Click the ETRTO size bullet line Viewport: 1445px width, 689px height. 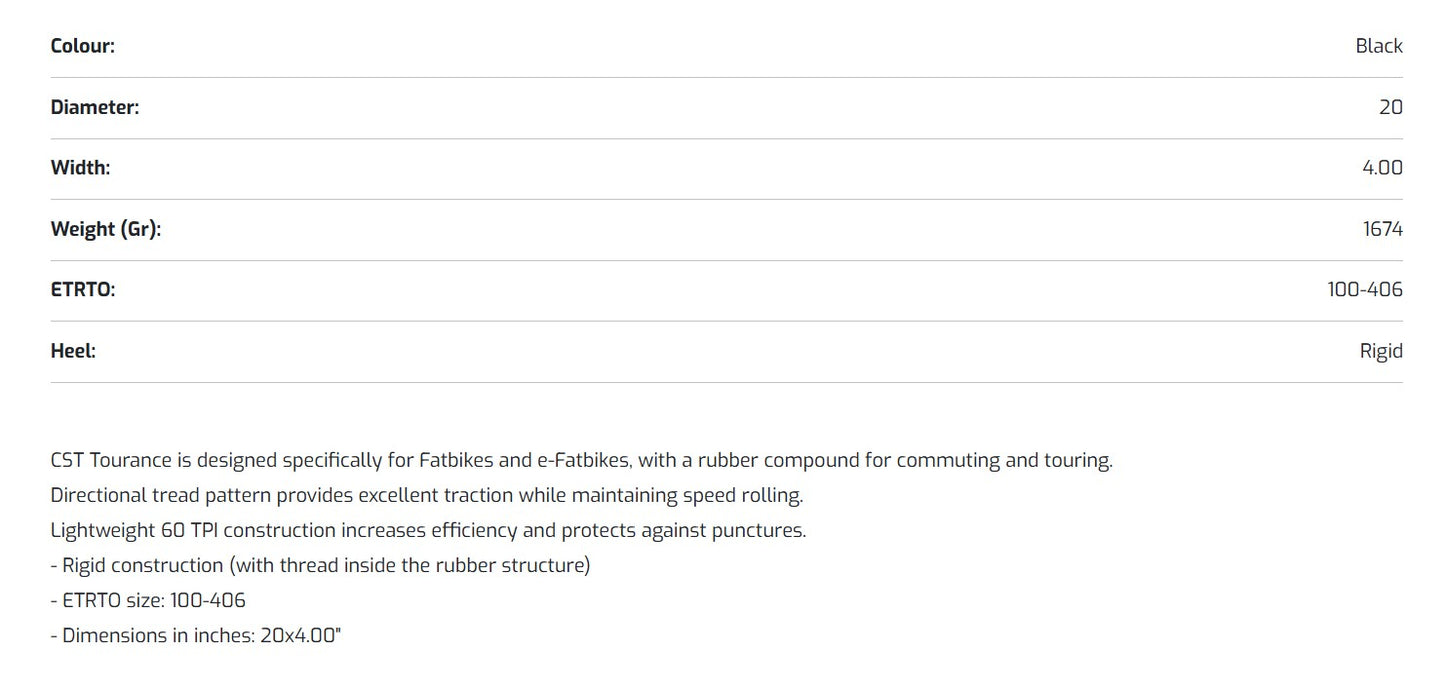[x=148, y=600]
